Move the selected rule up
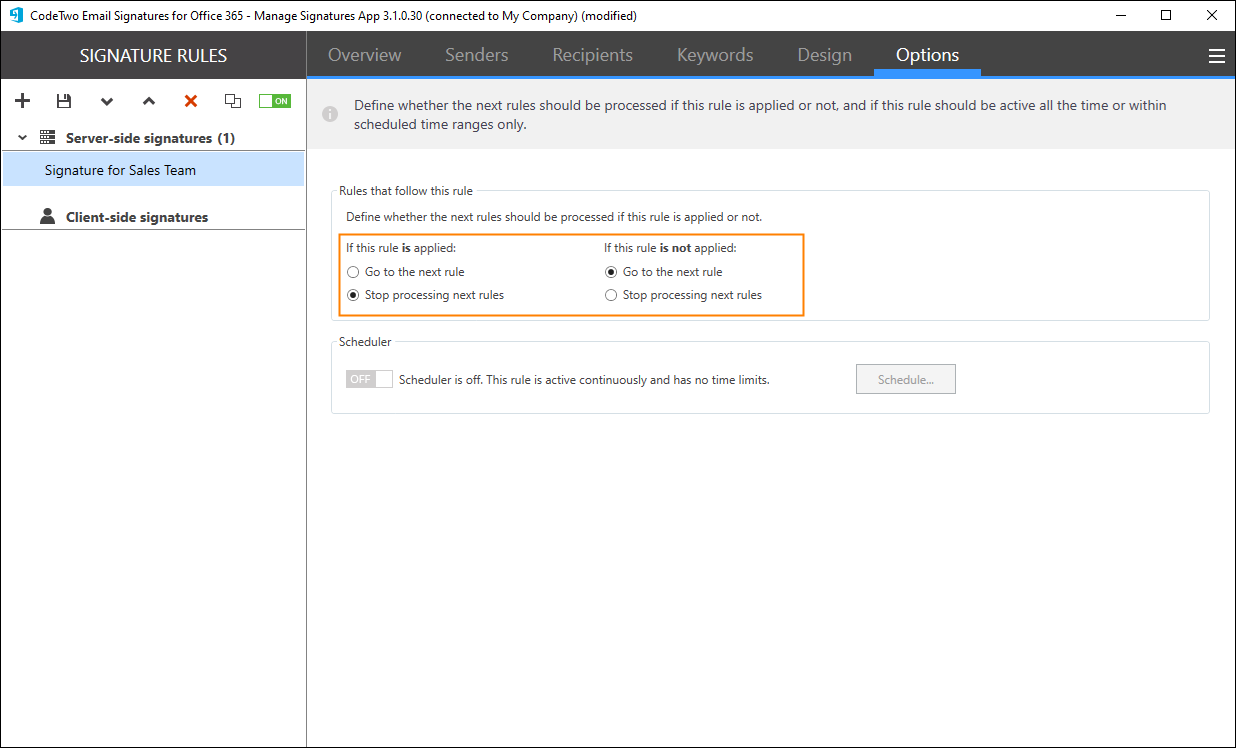 (x=149, y=101)
